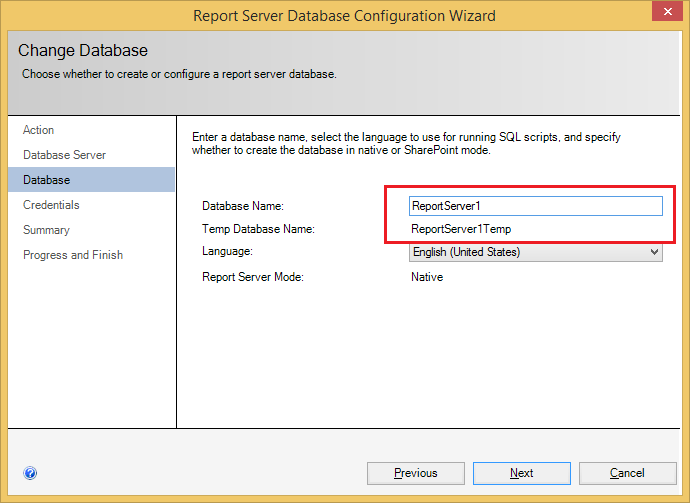Click the Cancel button
690x503 pixels.
pos(628,473)
